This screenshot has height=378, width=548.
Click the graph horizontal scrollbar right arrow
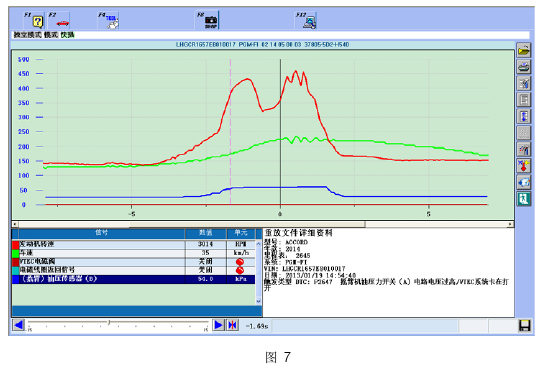[510, 224]
